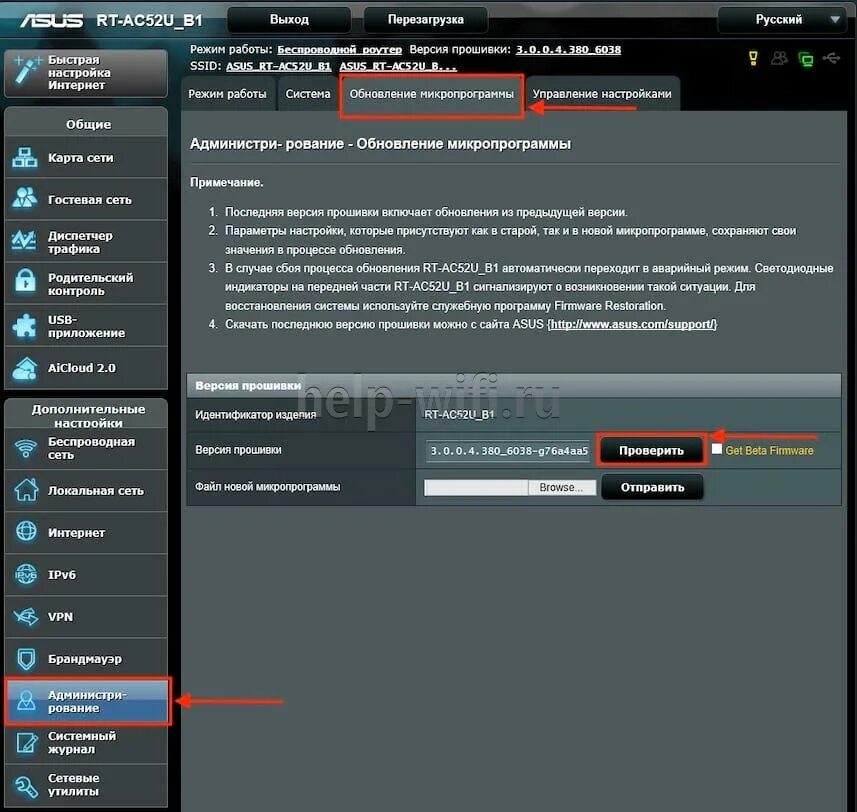Click the Локальная сеть house icon
This screenshot has height=812, width=857.
pyautogui.click(x=26, y=490)
